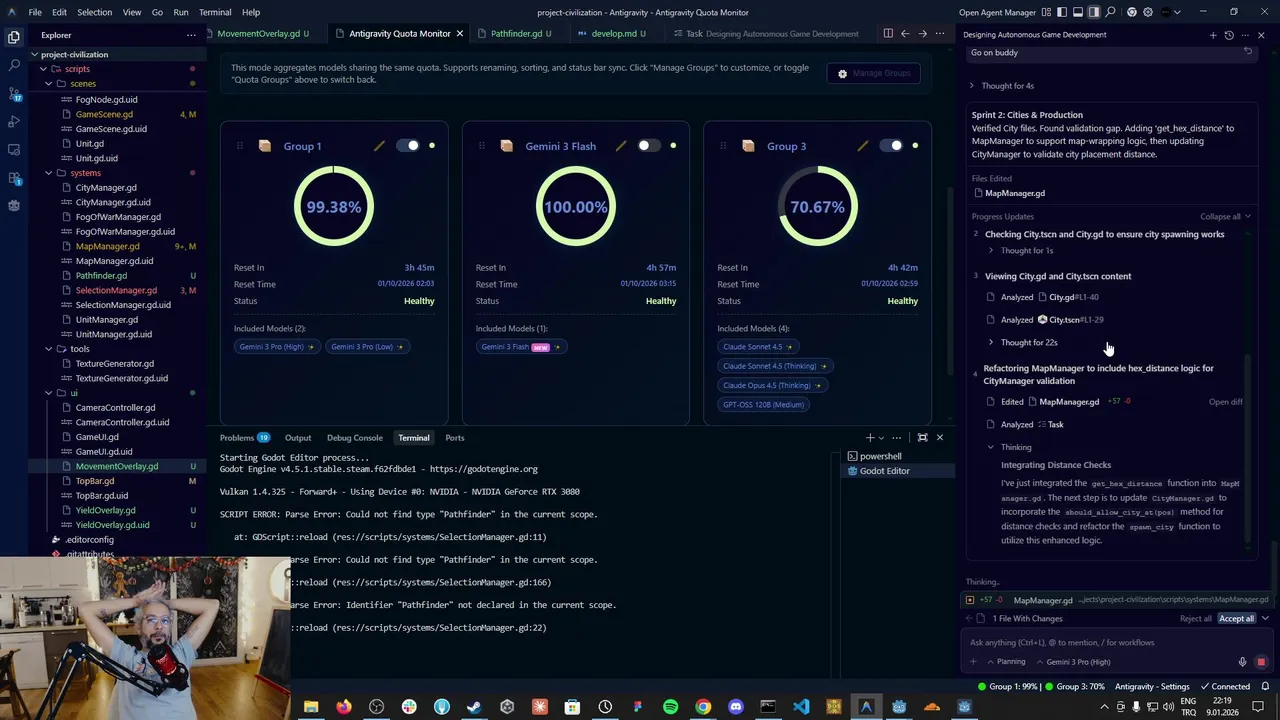Collapse all progress updates
Image resolution: width=1280 pixels, height=720 pixels.
click(x=1225, y=217)
